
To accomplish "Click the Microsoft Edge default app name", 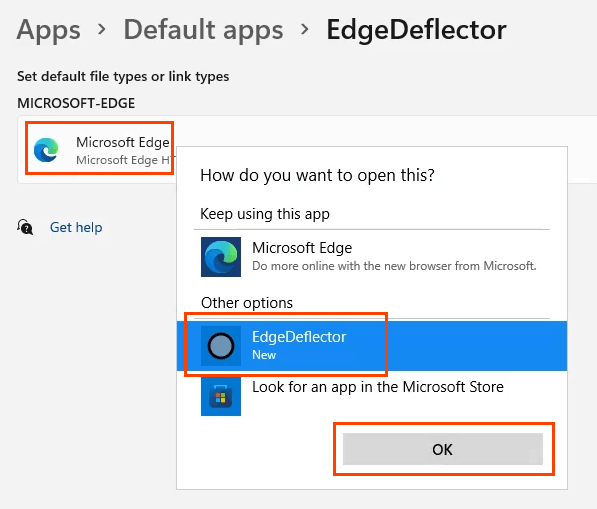I will point(123,142).
